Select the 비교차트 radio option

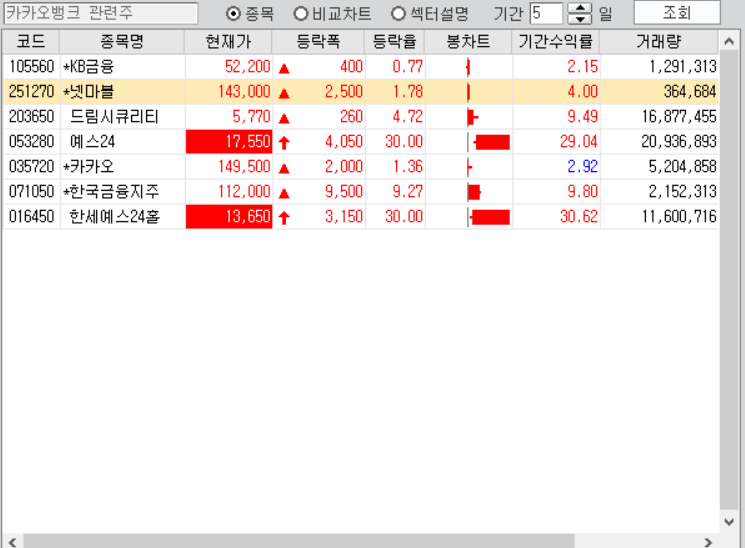301,13
